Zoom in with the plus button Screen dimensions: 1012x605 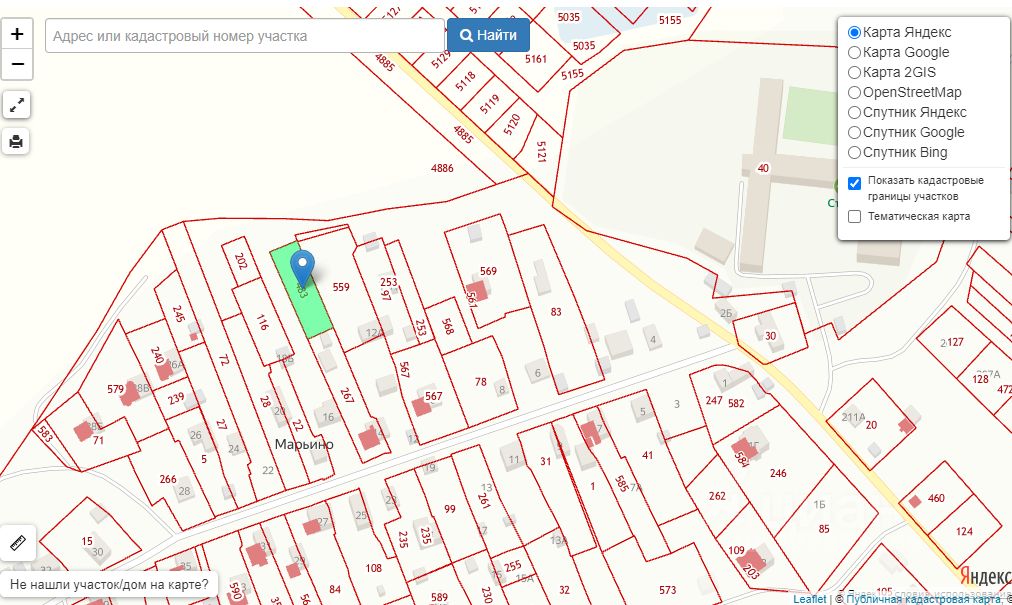pos(17,34)
